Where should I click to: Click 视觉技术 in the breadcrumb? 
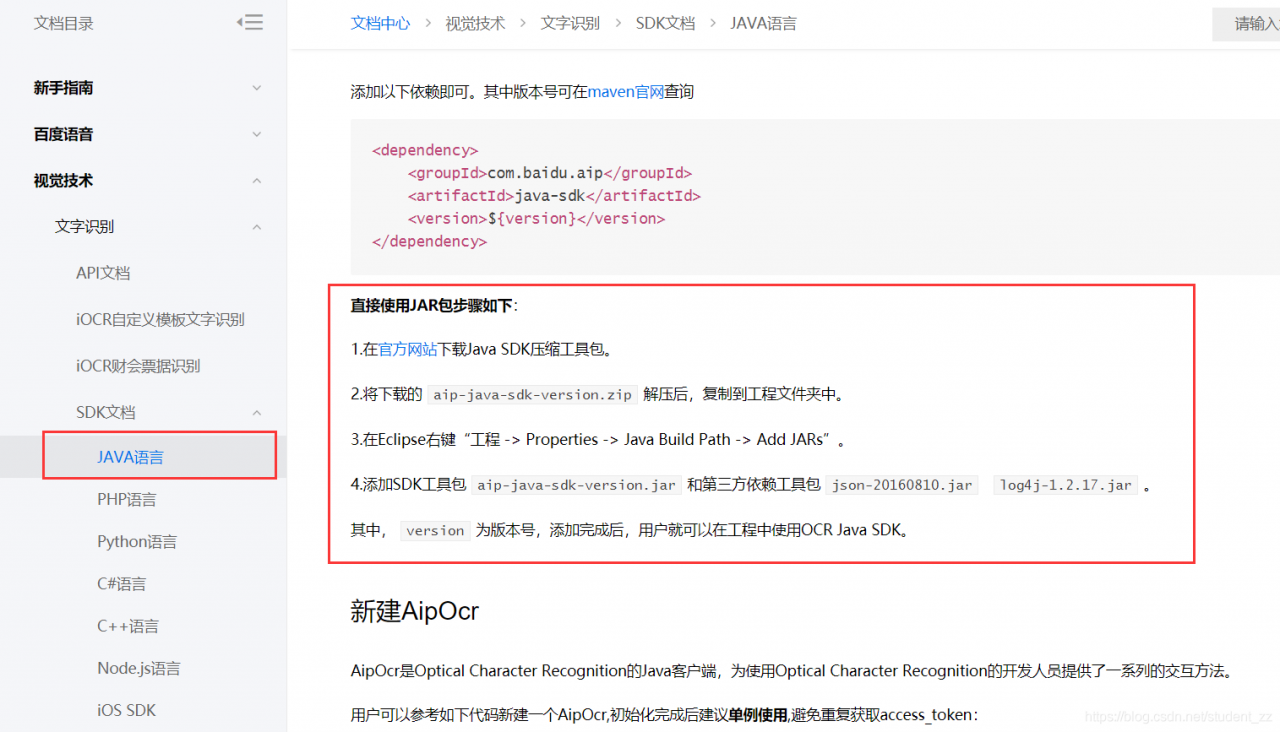(475, 23)
